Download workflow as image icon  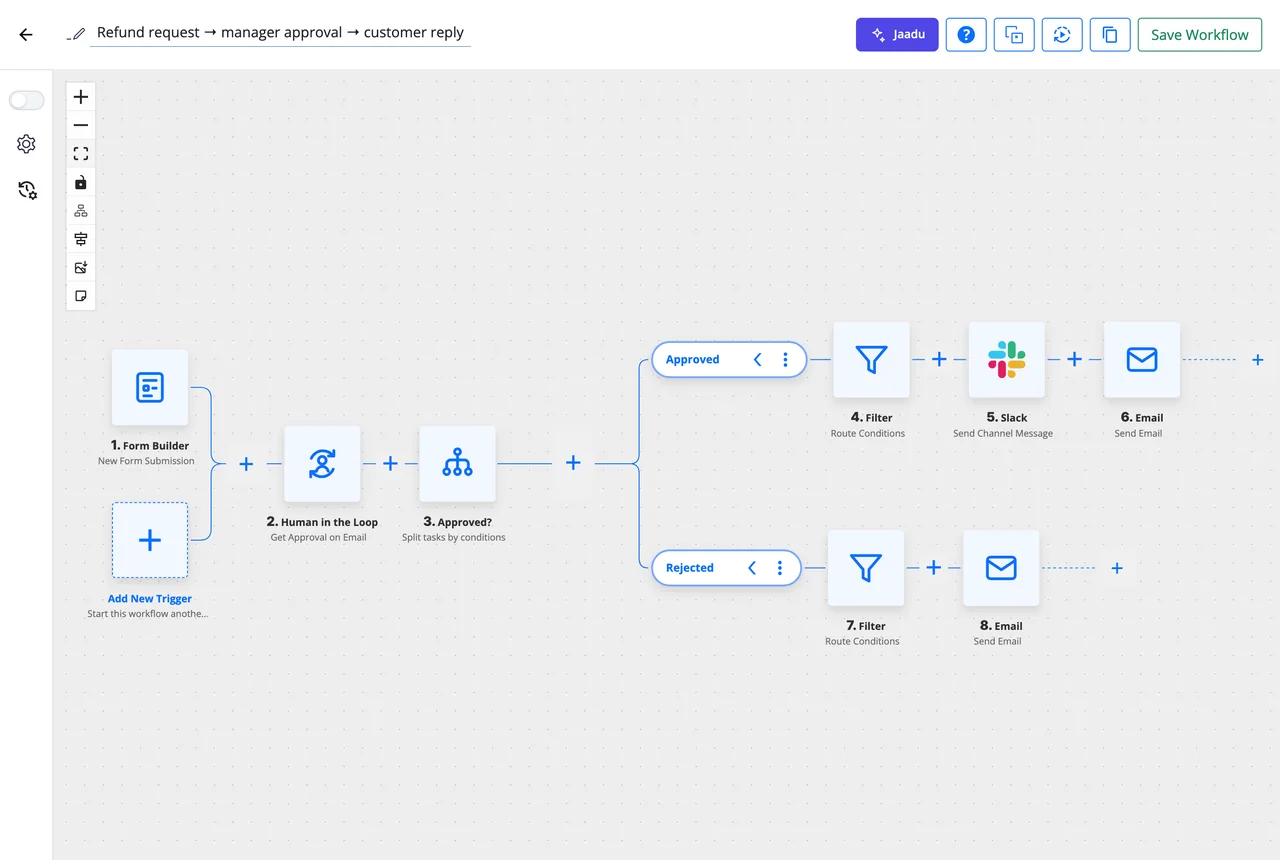81,267
